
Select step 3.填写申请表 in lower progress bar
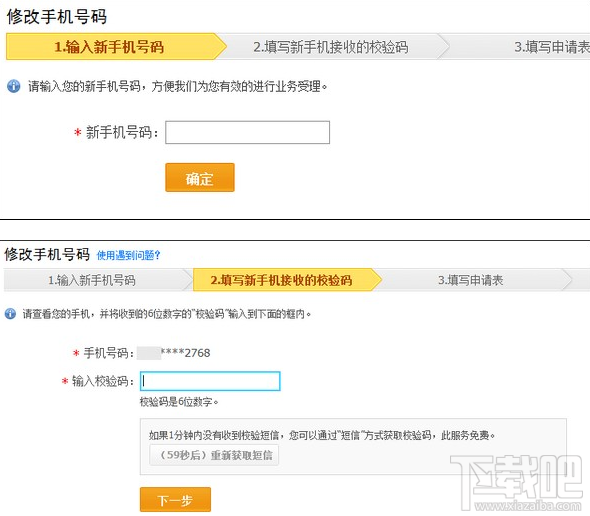click(470, 280)
